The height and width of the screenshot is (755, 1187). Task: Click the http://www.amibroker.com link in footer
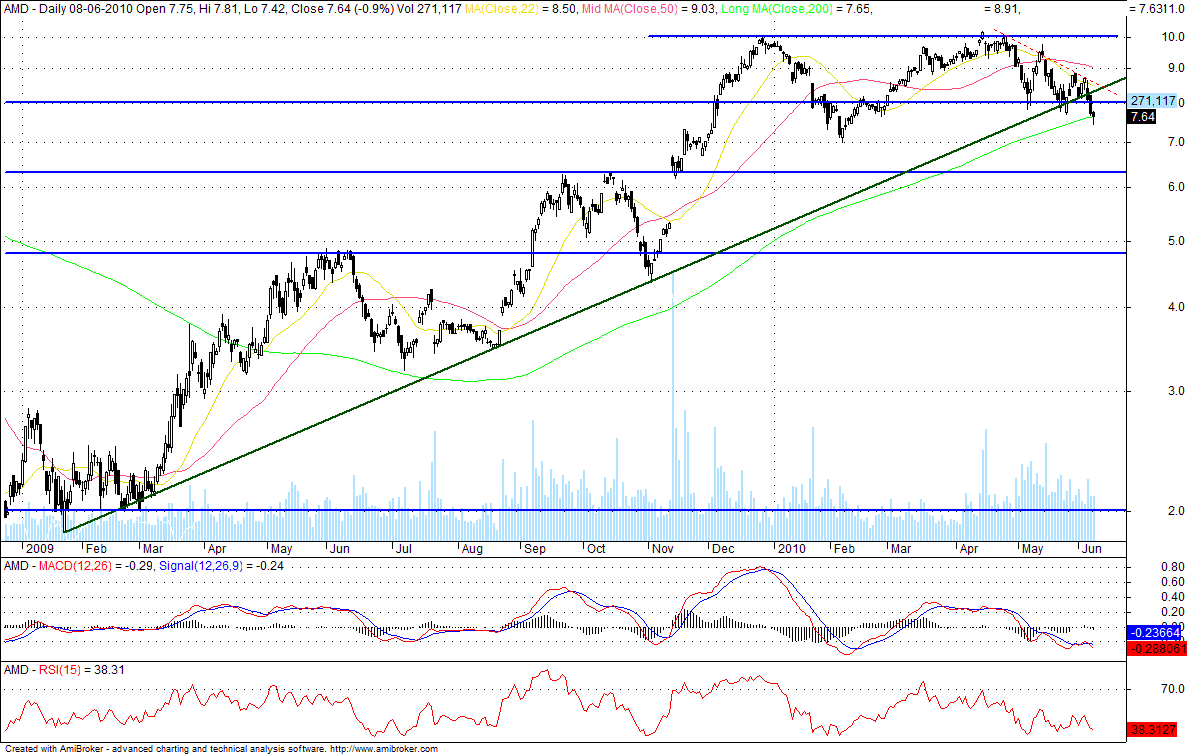pos(384,749)
